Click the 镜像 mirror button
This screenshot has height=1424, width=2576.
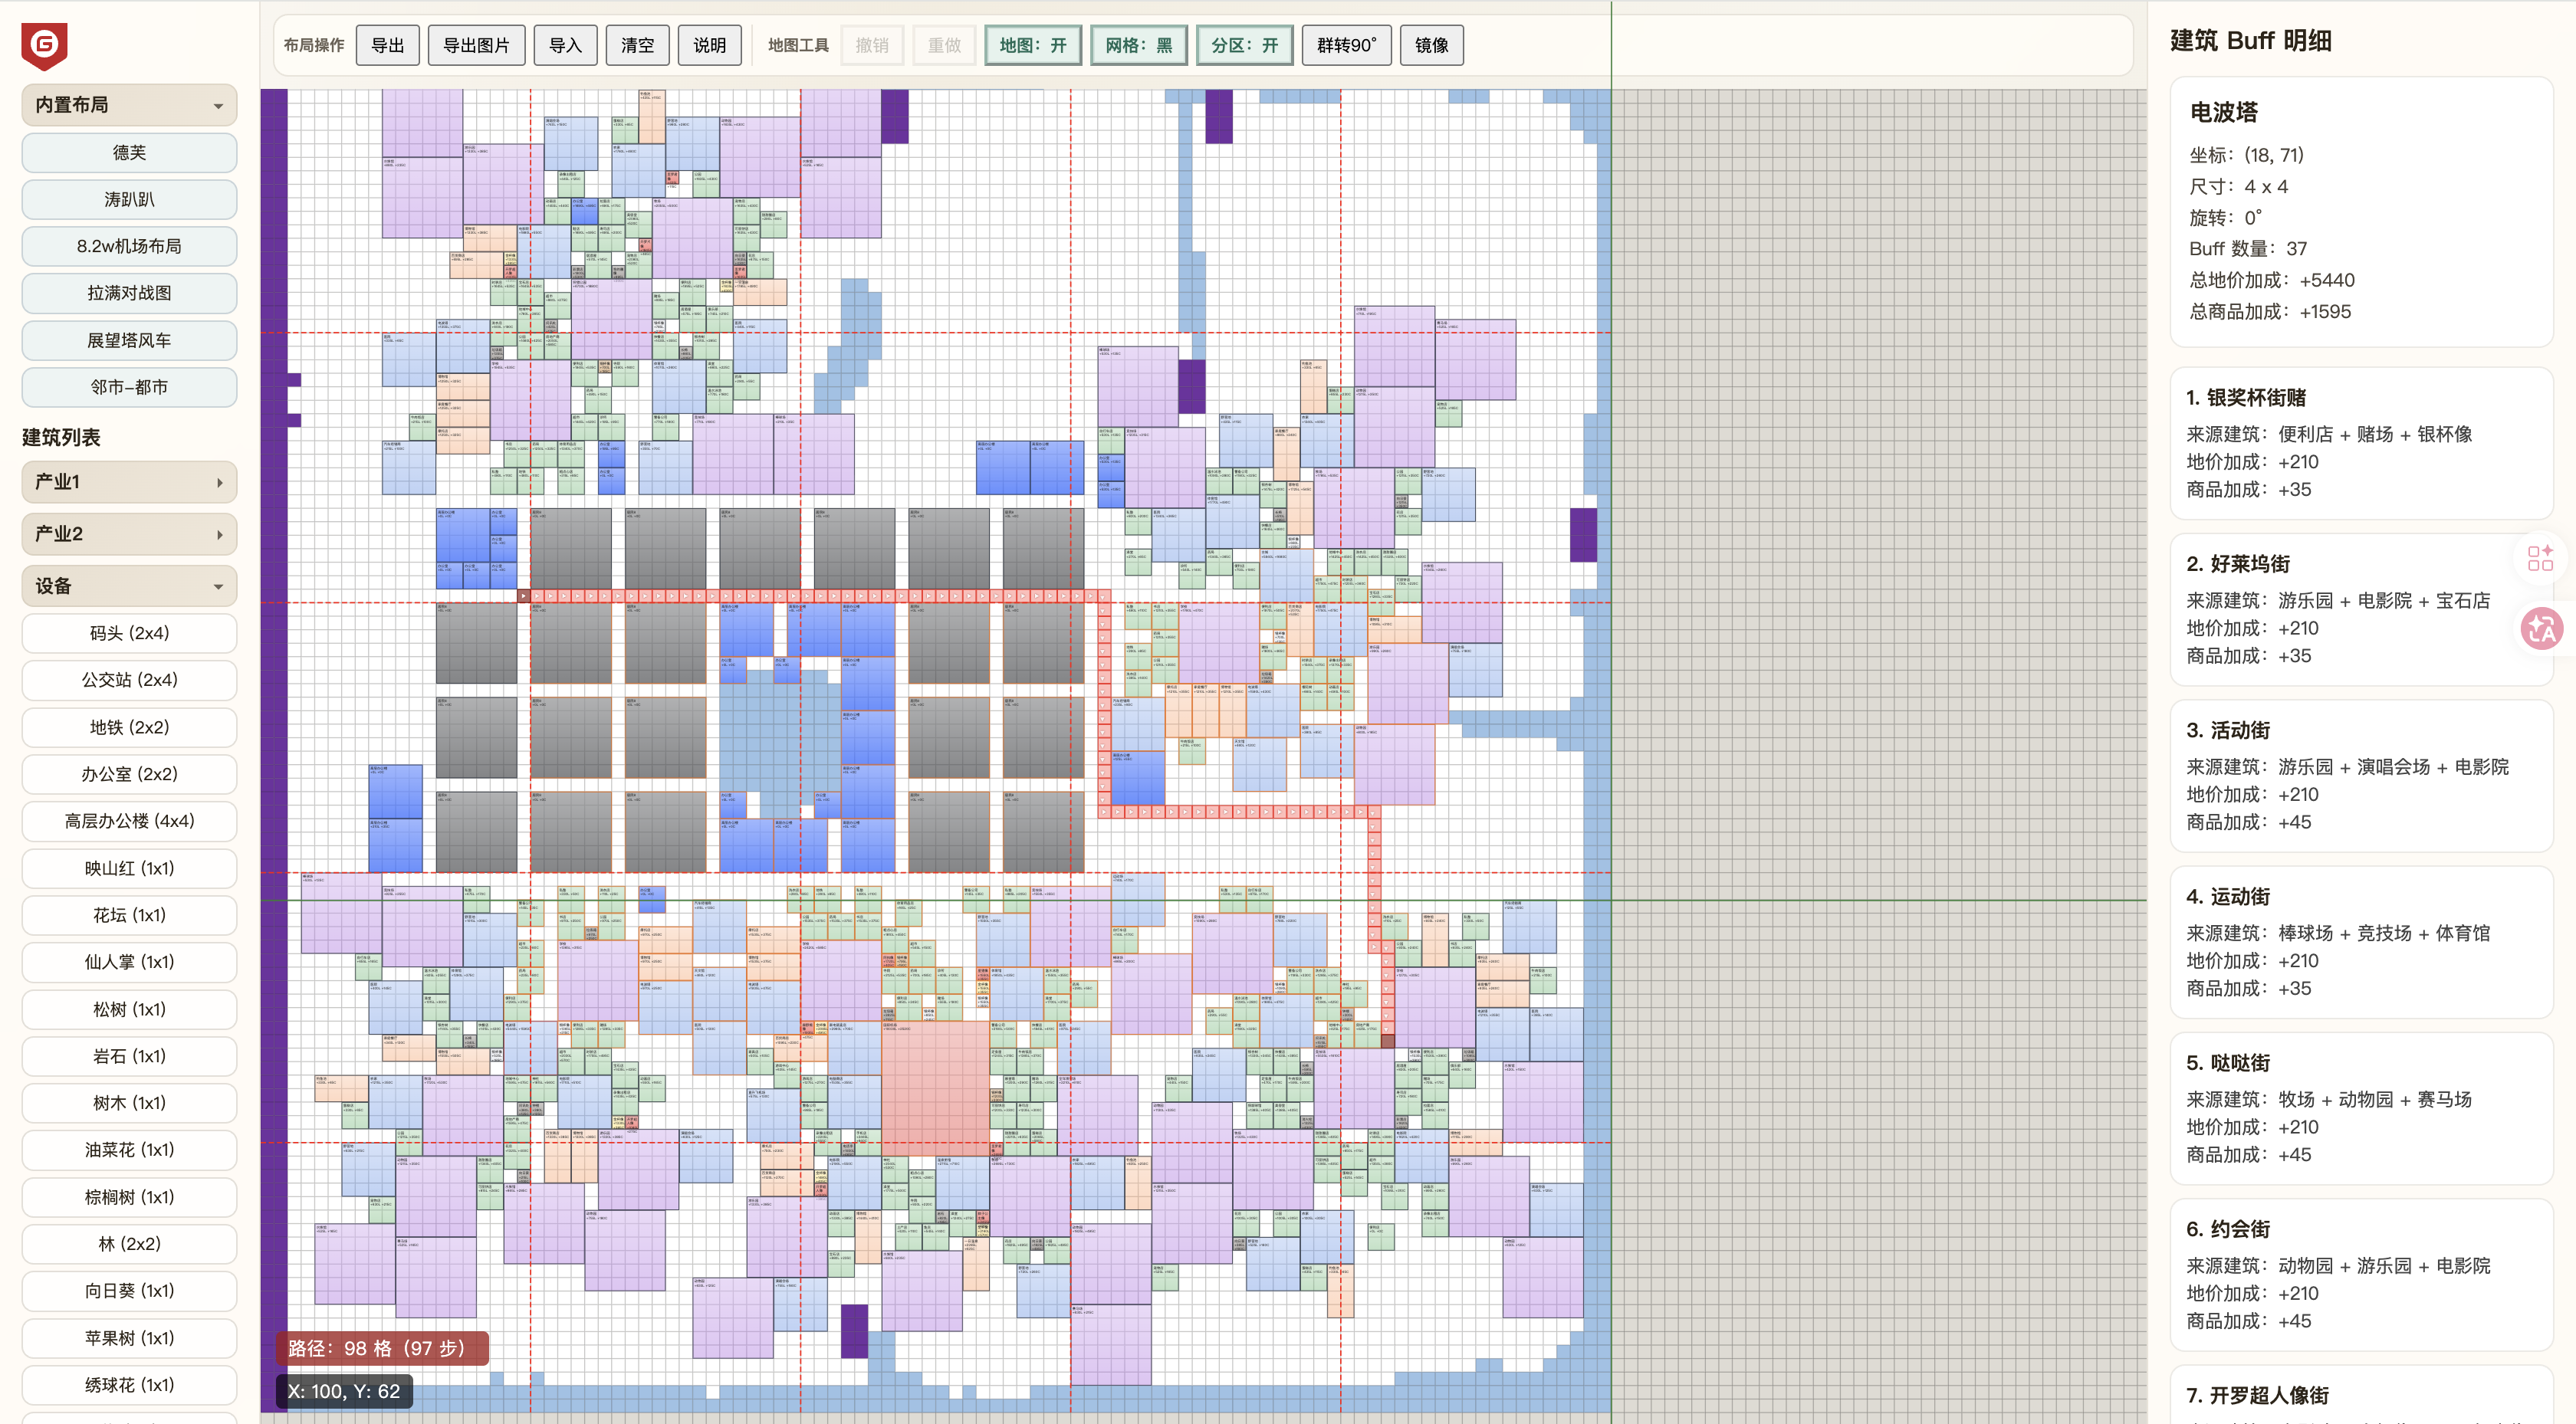pyautogui.click(x=1432, y=45)
